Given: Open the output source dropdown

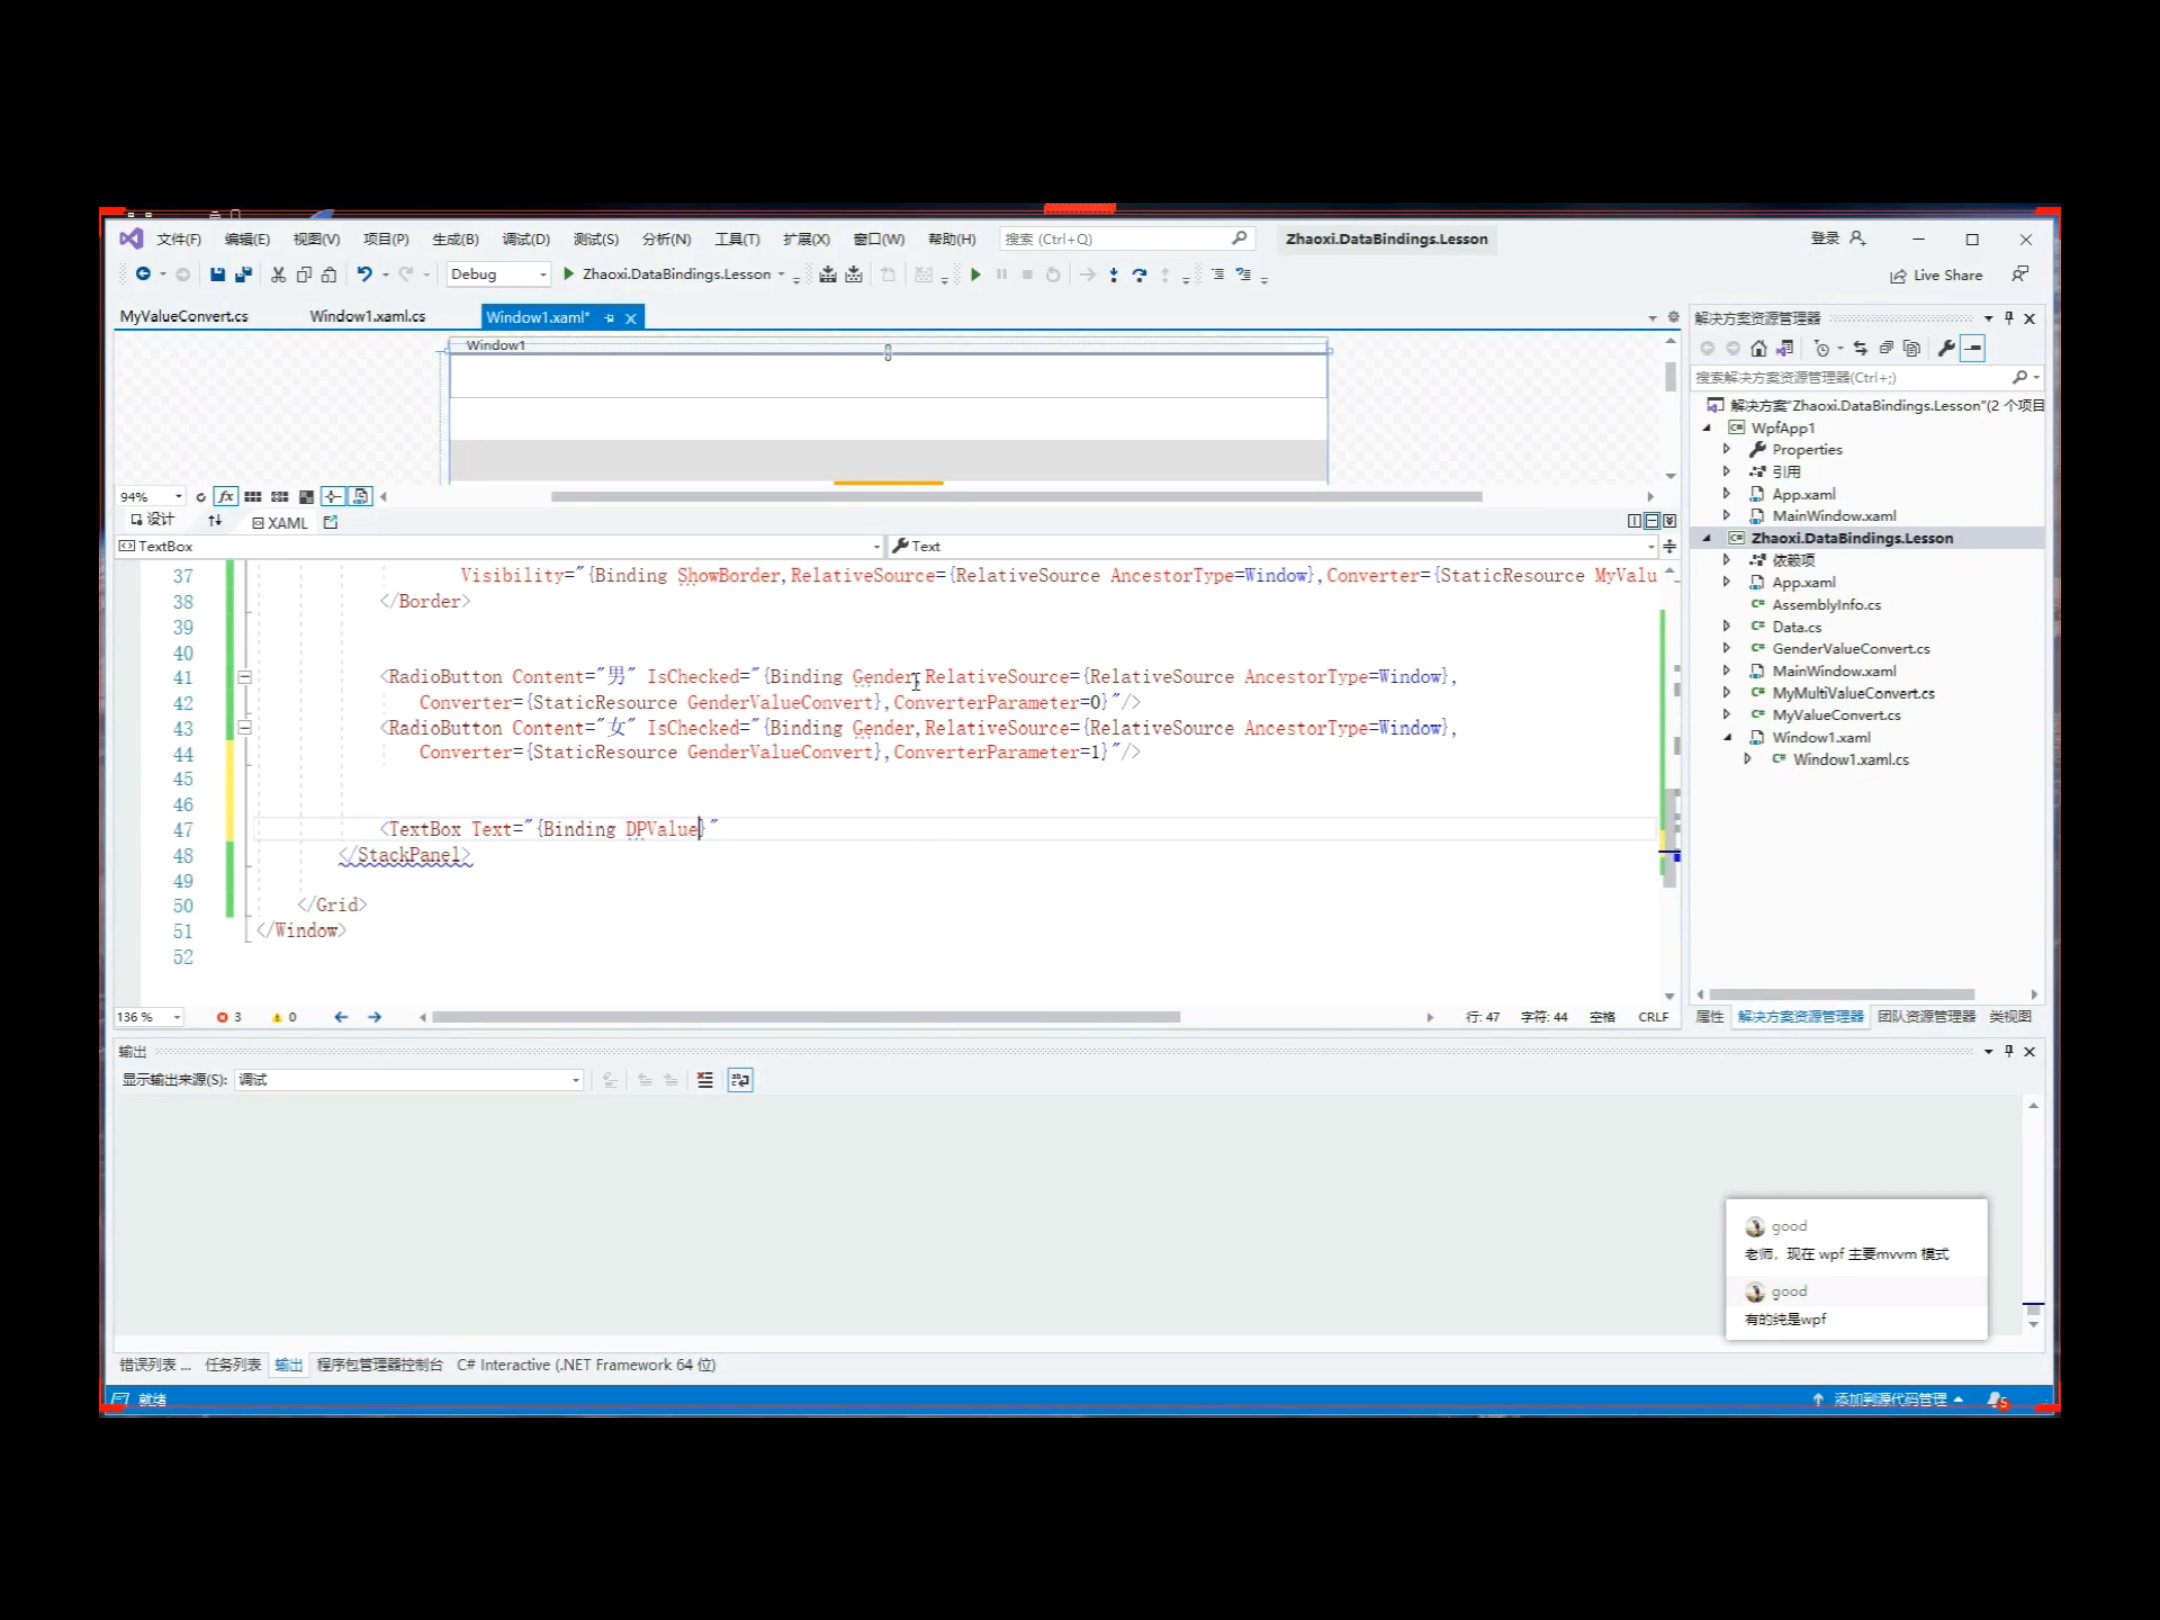Looking at the screenshot, I should pyautogui.click(x=575, y=1080).
